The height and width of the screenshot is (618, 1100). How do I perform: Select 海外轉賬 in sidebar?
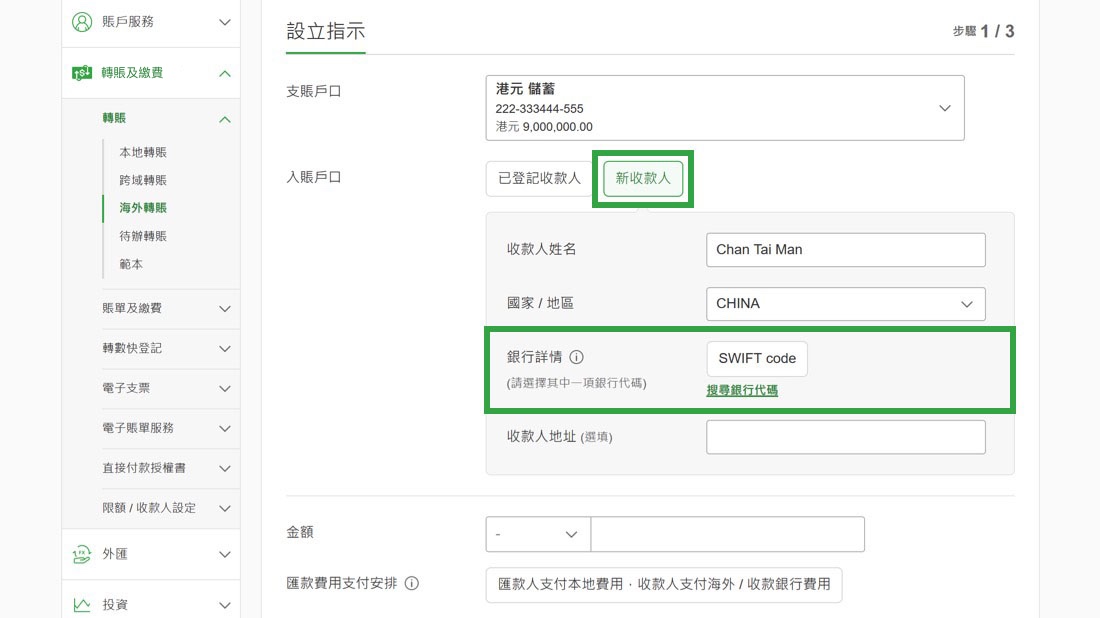[143, 208]
